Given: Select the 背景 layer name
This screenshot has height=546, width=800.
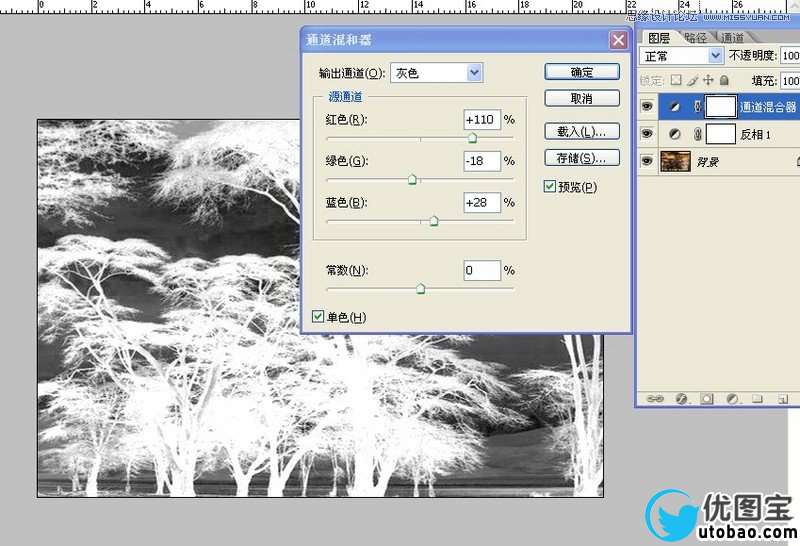Looking at the screenshot, I should [708, 162].
